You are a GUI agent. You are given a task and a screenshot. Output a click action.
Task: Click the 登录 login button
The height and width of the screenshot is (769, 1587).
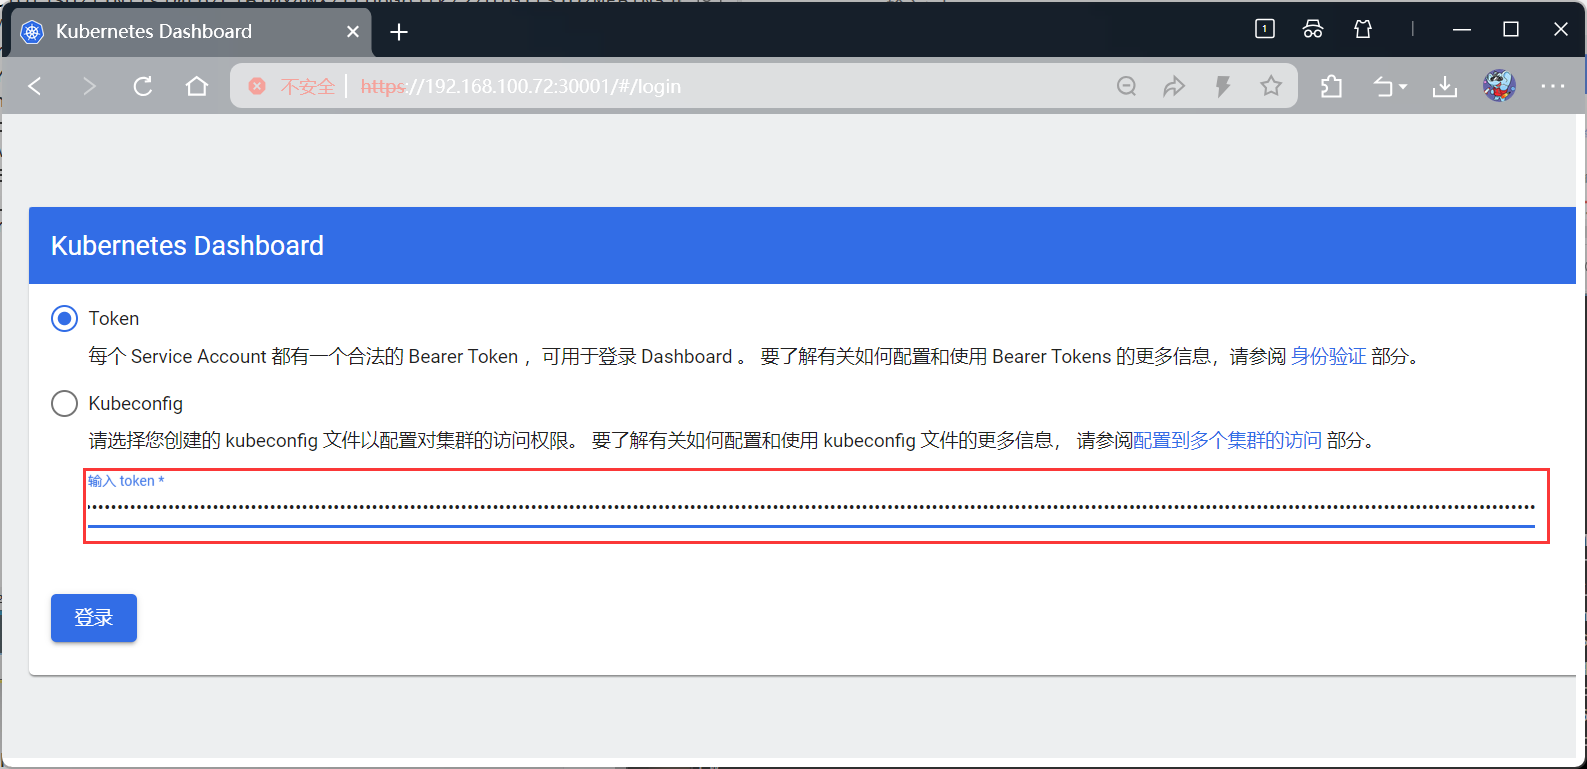[x=94, y=618]
